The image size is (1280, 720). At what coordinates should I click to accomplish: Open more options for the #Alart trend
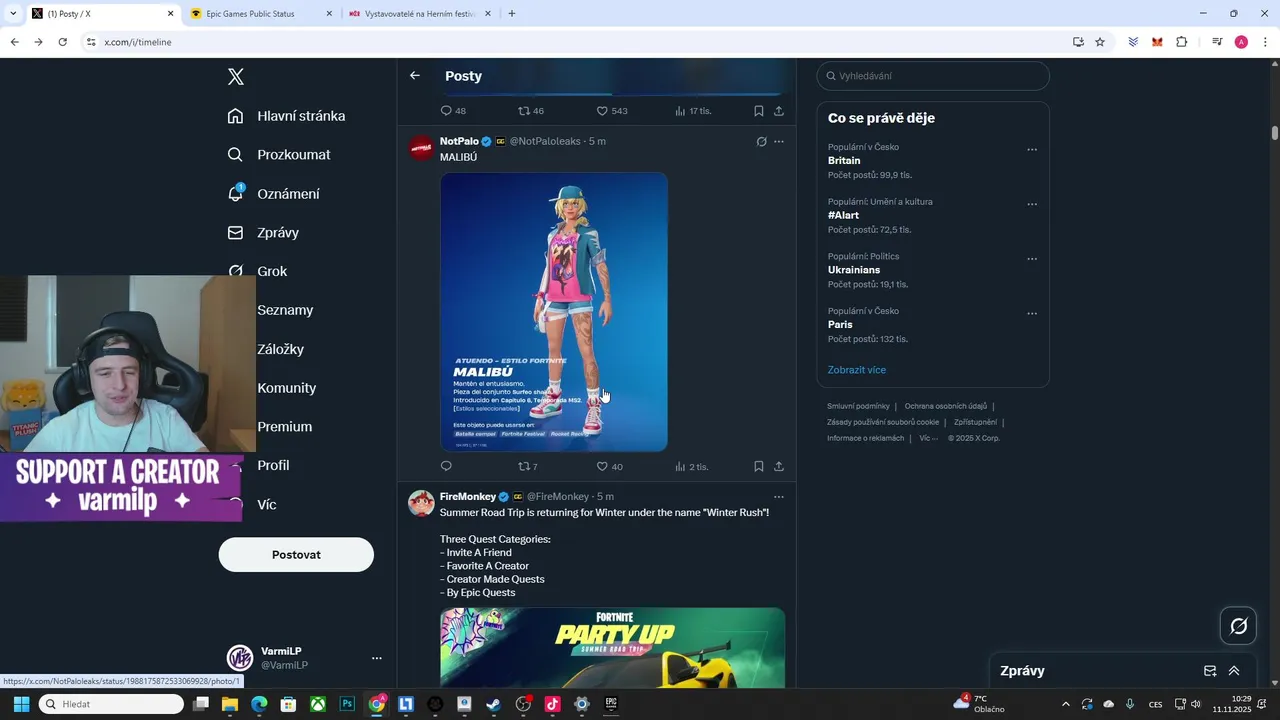click(1032, 204)
